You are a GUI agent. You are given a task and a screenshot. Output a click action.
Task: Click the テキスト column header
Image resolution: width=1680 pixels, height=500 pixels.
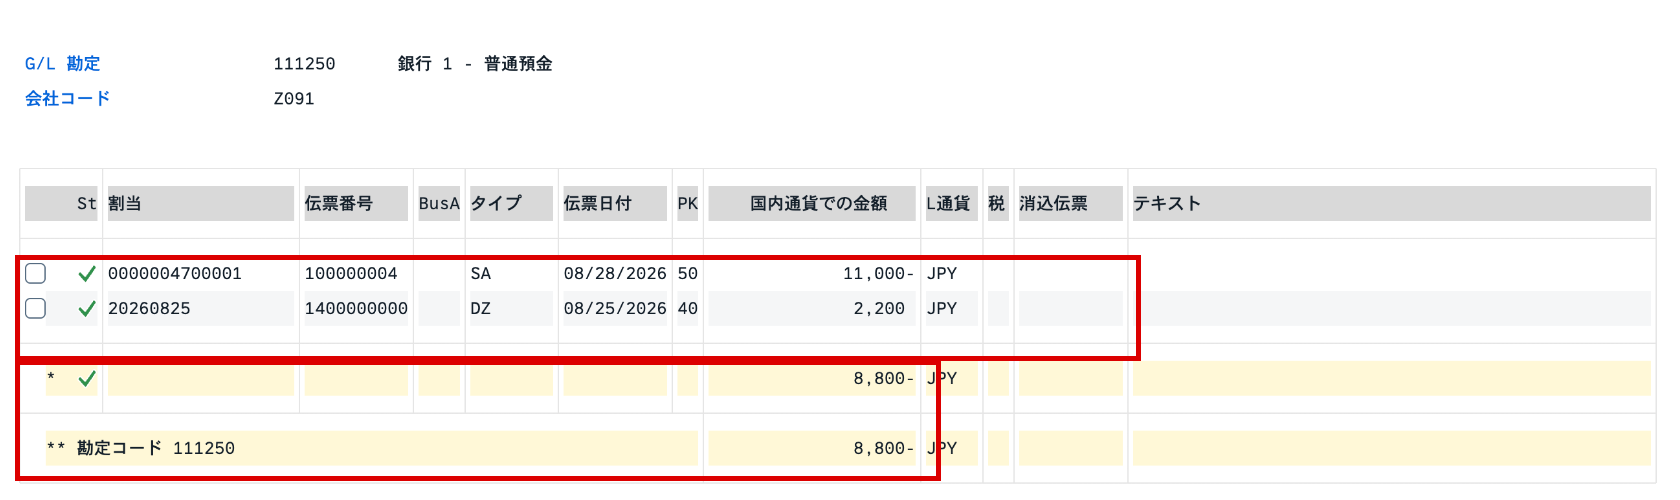tap(1391, 203)
